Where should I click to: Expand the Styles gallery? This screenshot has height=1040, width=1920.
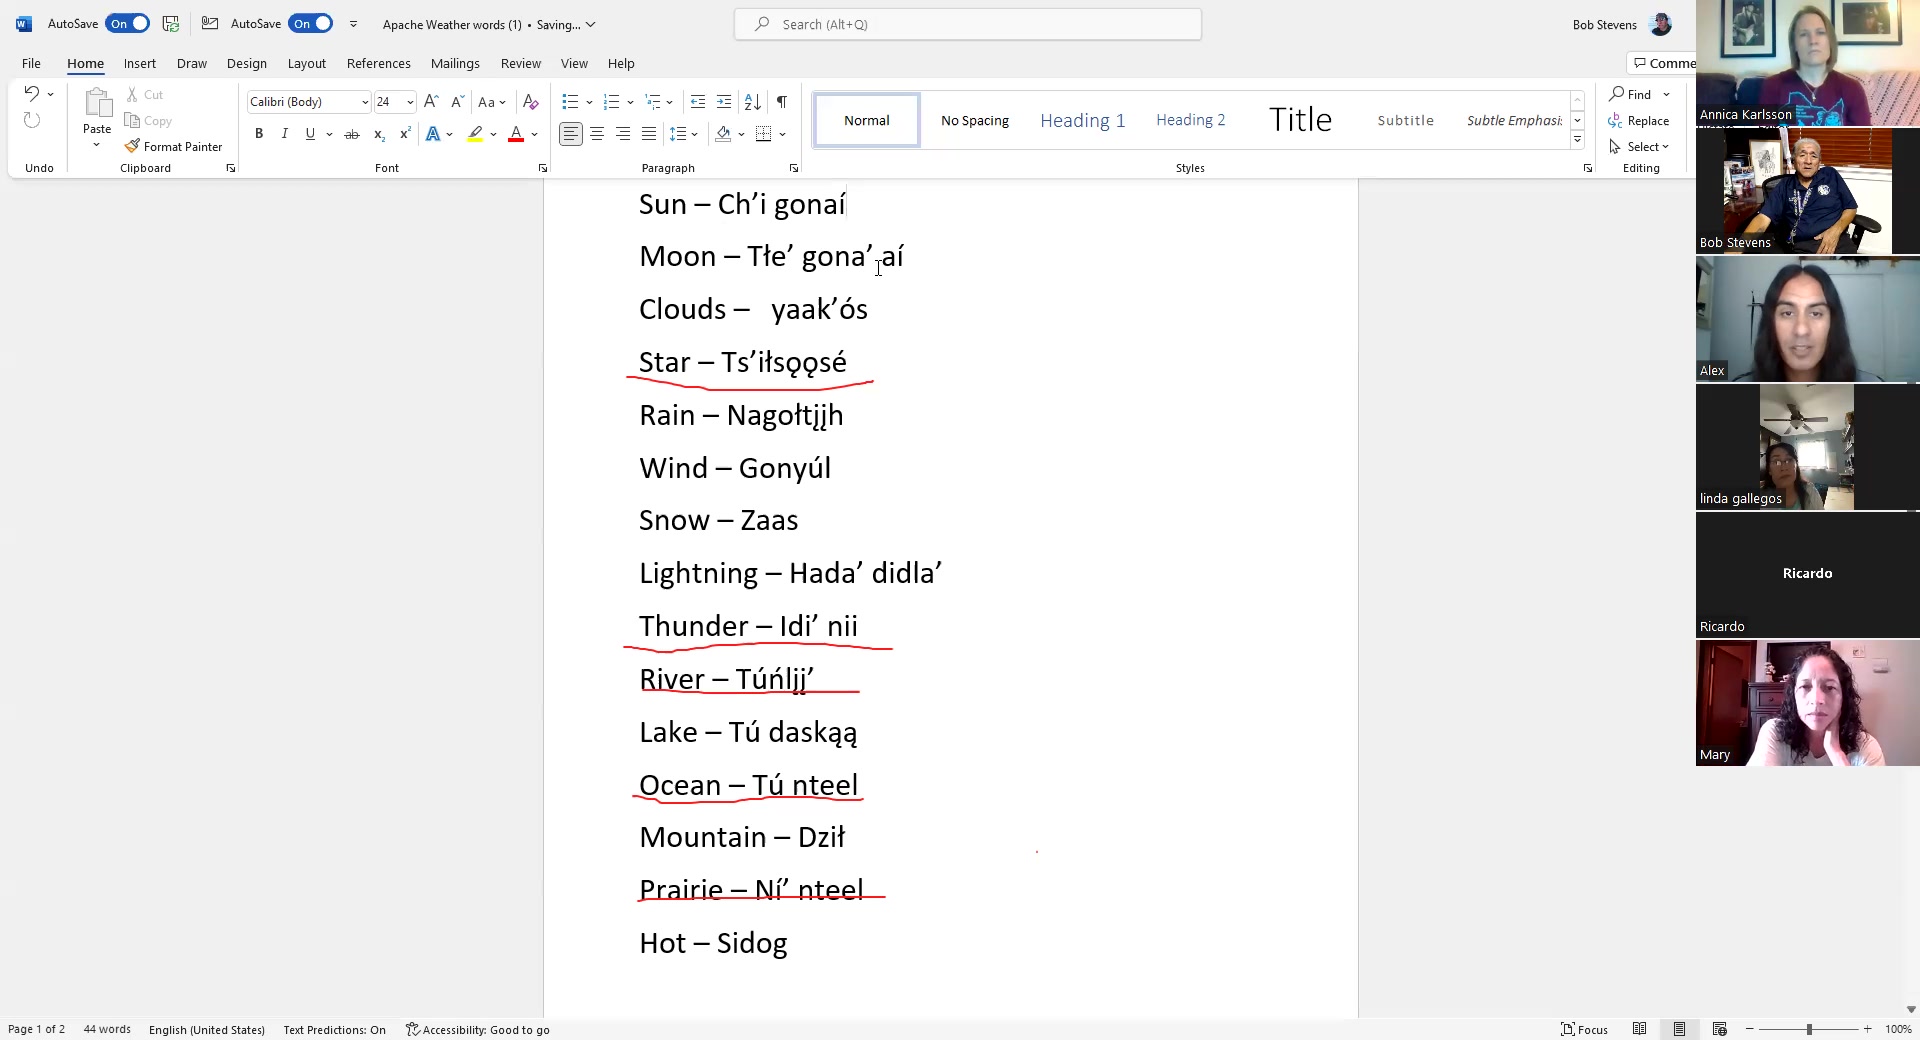pos(1577,140)
